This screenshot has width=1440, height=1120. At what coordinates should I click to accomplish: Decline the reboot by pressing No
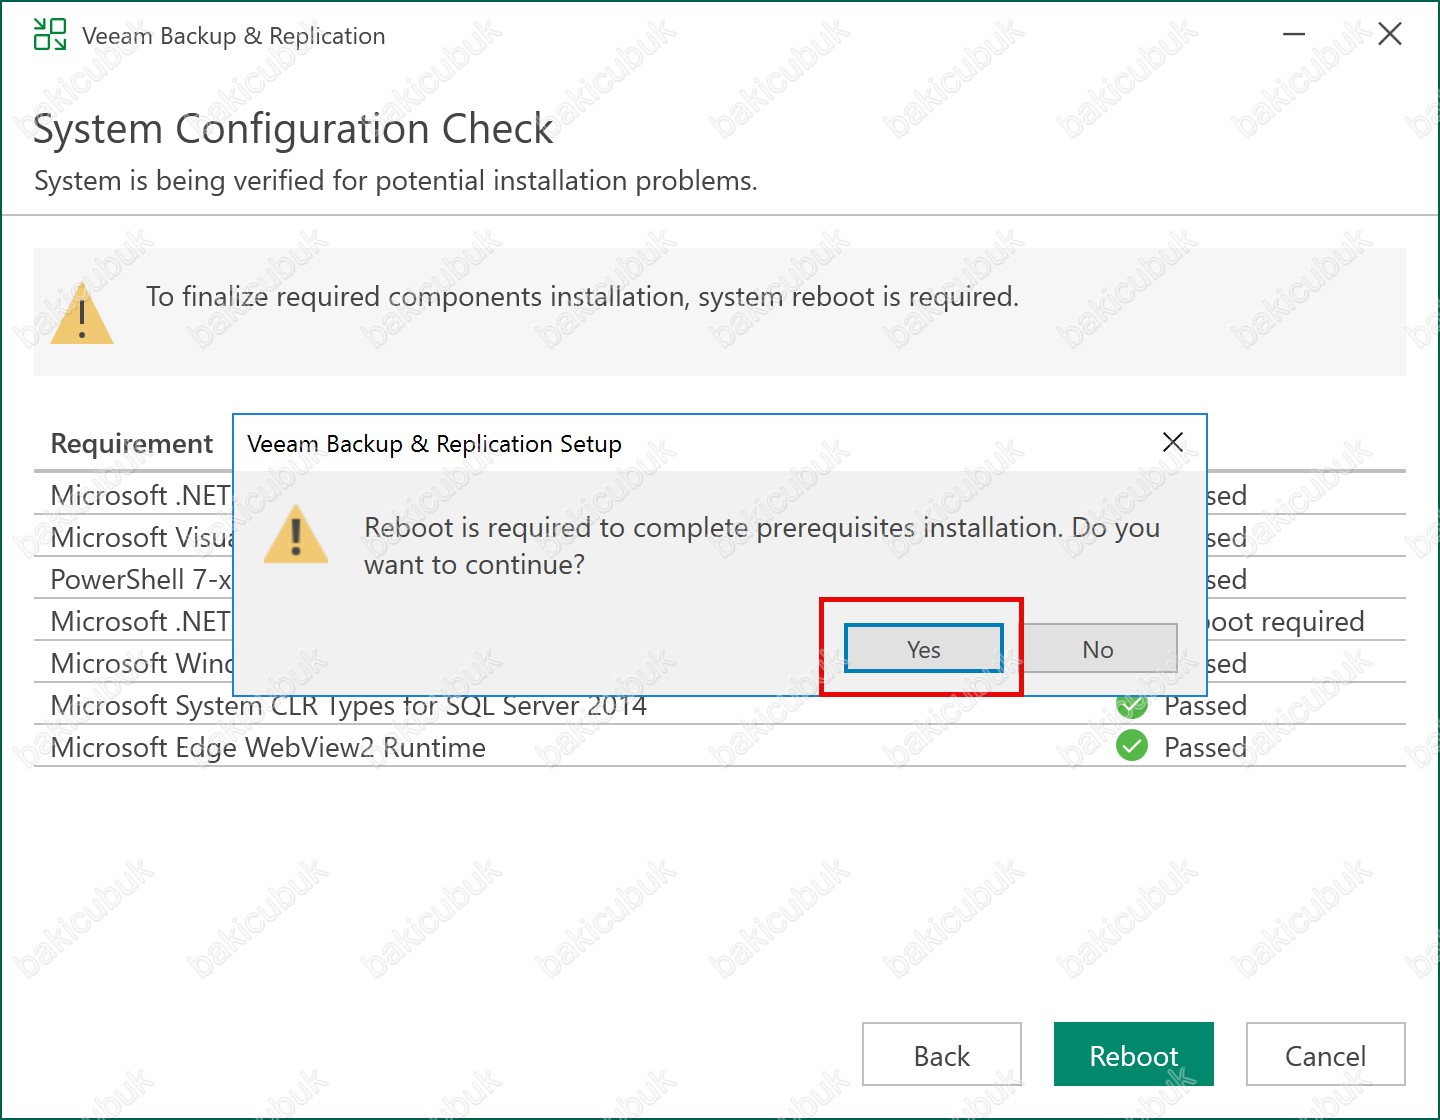[x=1097, y=649]
